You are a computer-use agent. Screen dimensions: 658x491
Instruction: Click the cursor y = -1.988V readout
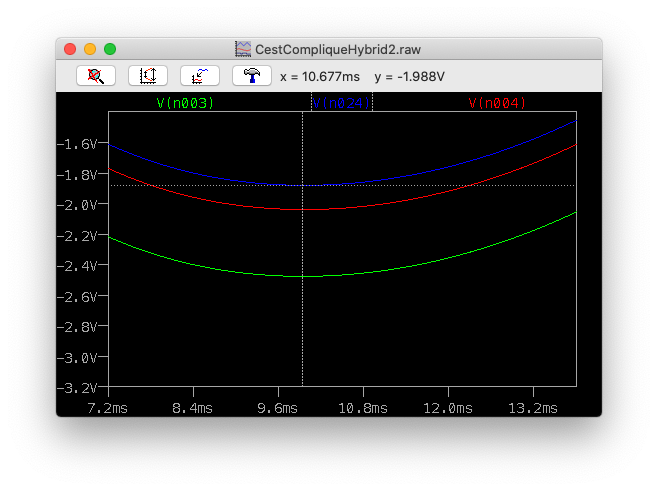click(x=409, y=77)
